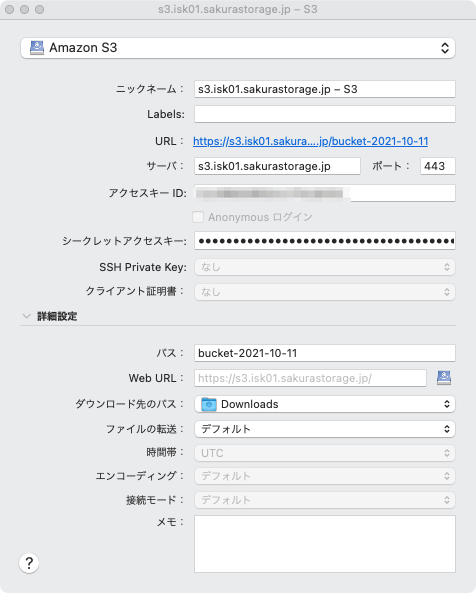Edit the サーバ server field
This screenshot has width=476, height=593.
pyautogui.click(x=278, y=166)
